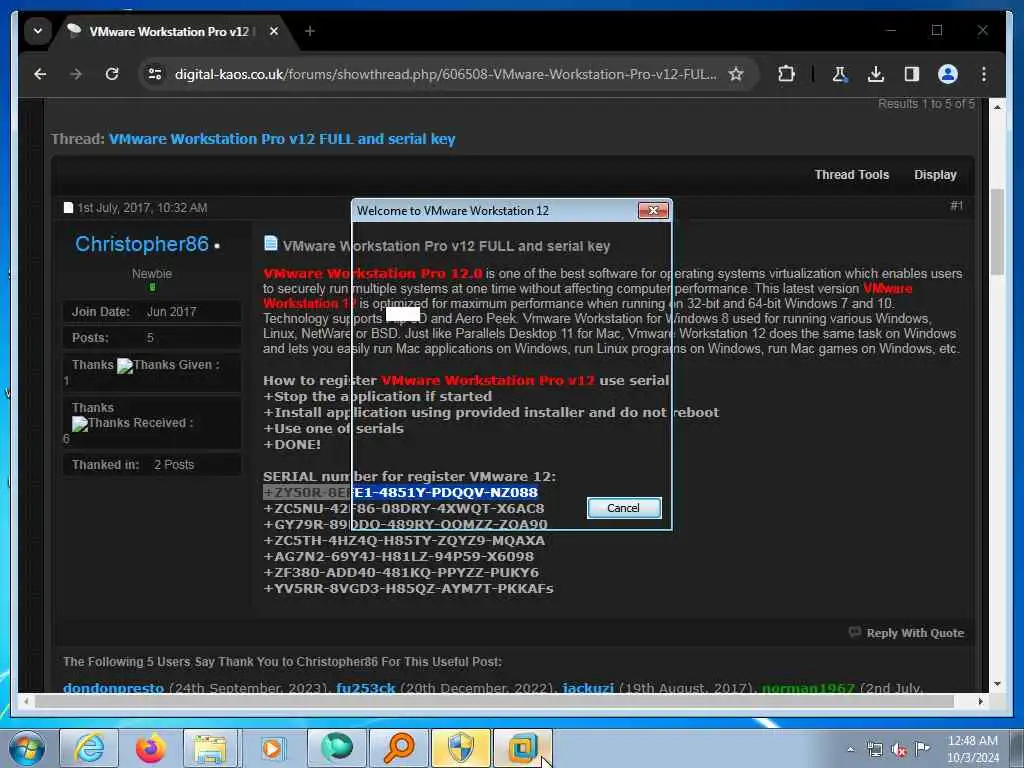Click the vertical page scrollbar thumb
This screenshot has width=1024, height=768.
pos(997,232)
